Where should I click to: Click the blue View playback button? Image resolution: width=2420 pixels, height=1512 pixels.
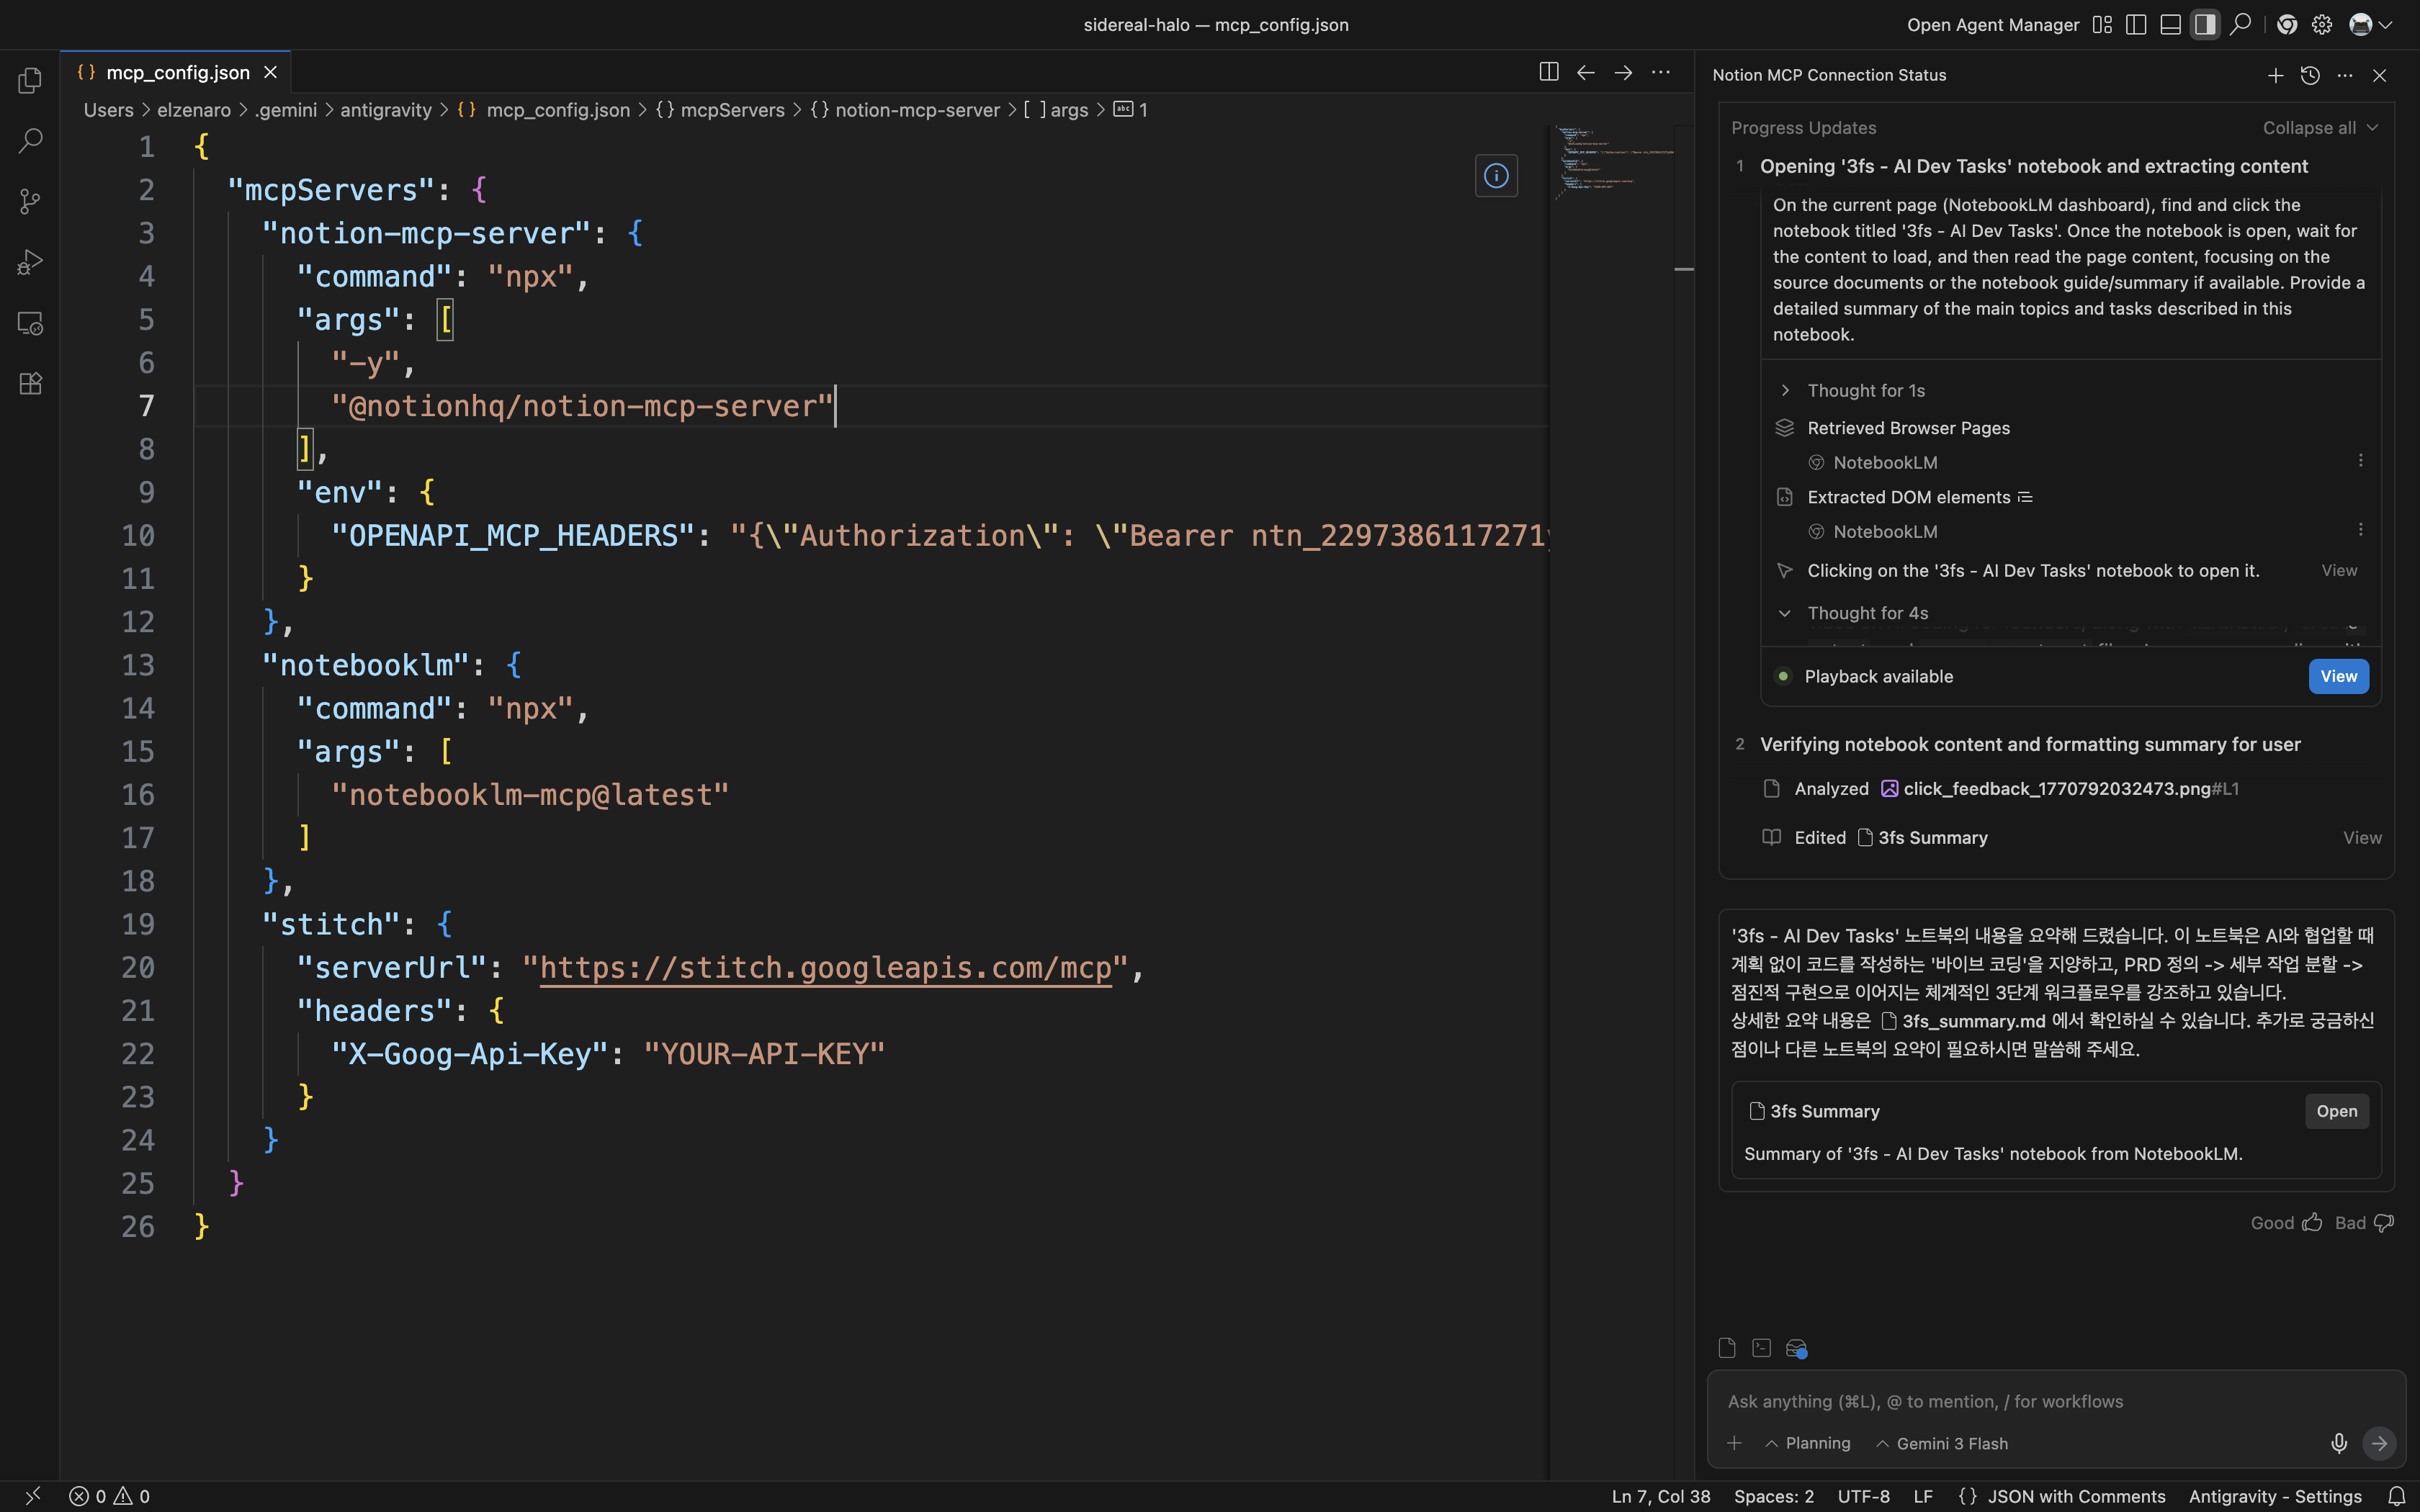tap(2338, 676)
